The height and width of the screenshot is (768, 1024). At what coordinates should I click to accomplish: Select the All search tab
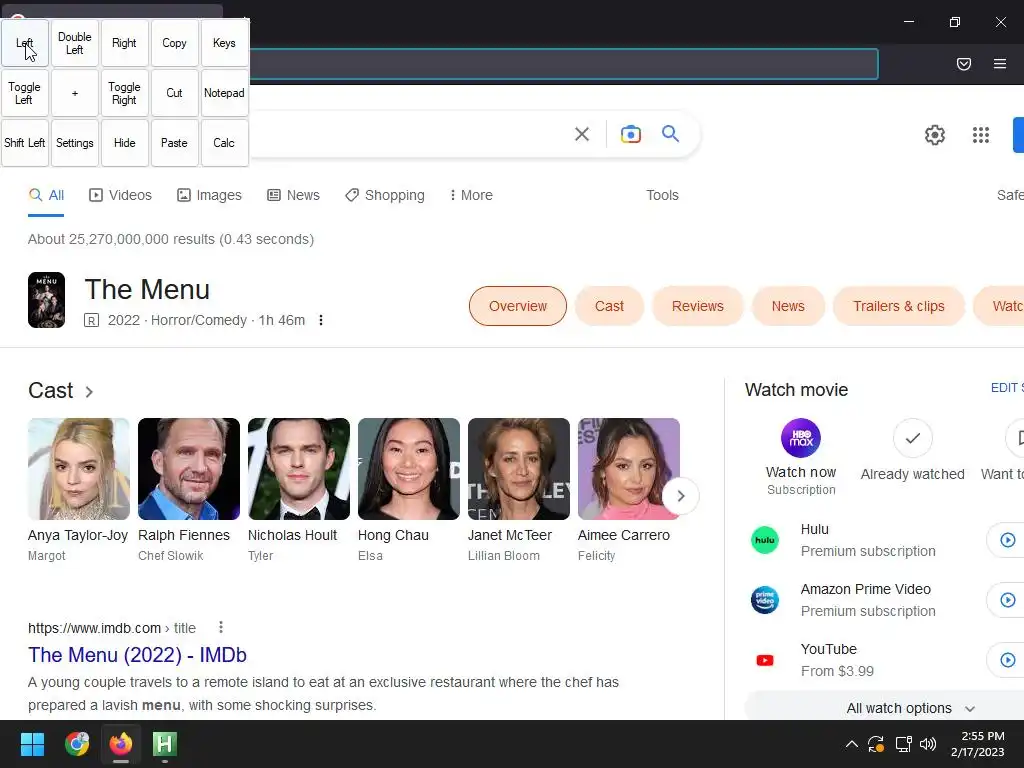(x=46, y=195)
